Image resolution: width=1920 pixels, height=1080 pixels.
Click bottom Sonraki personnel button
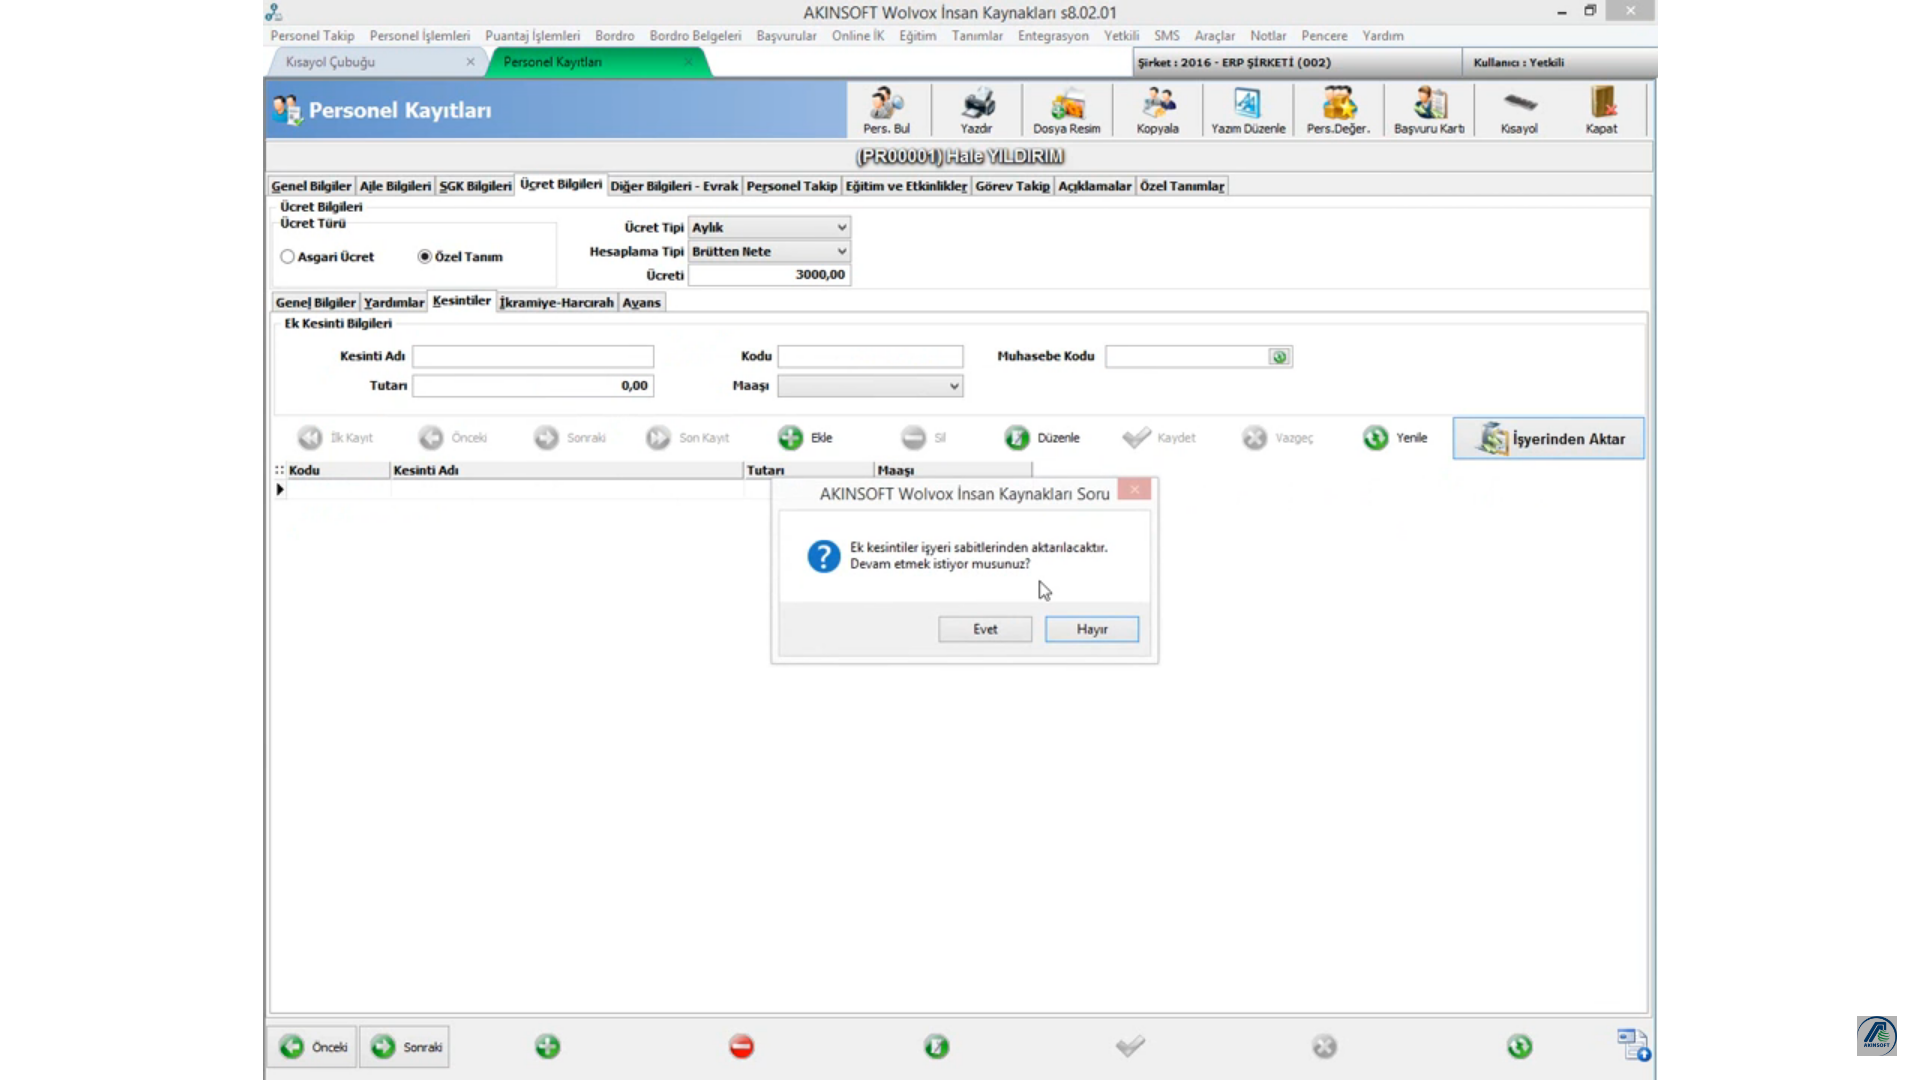point(405,1047)
